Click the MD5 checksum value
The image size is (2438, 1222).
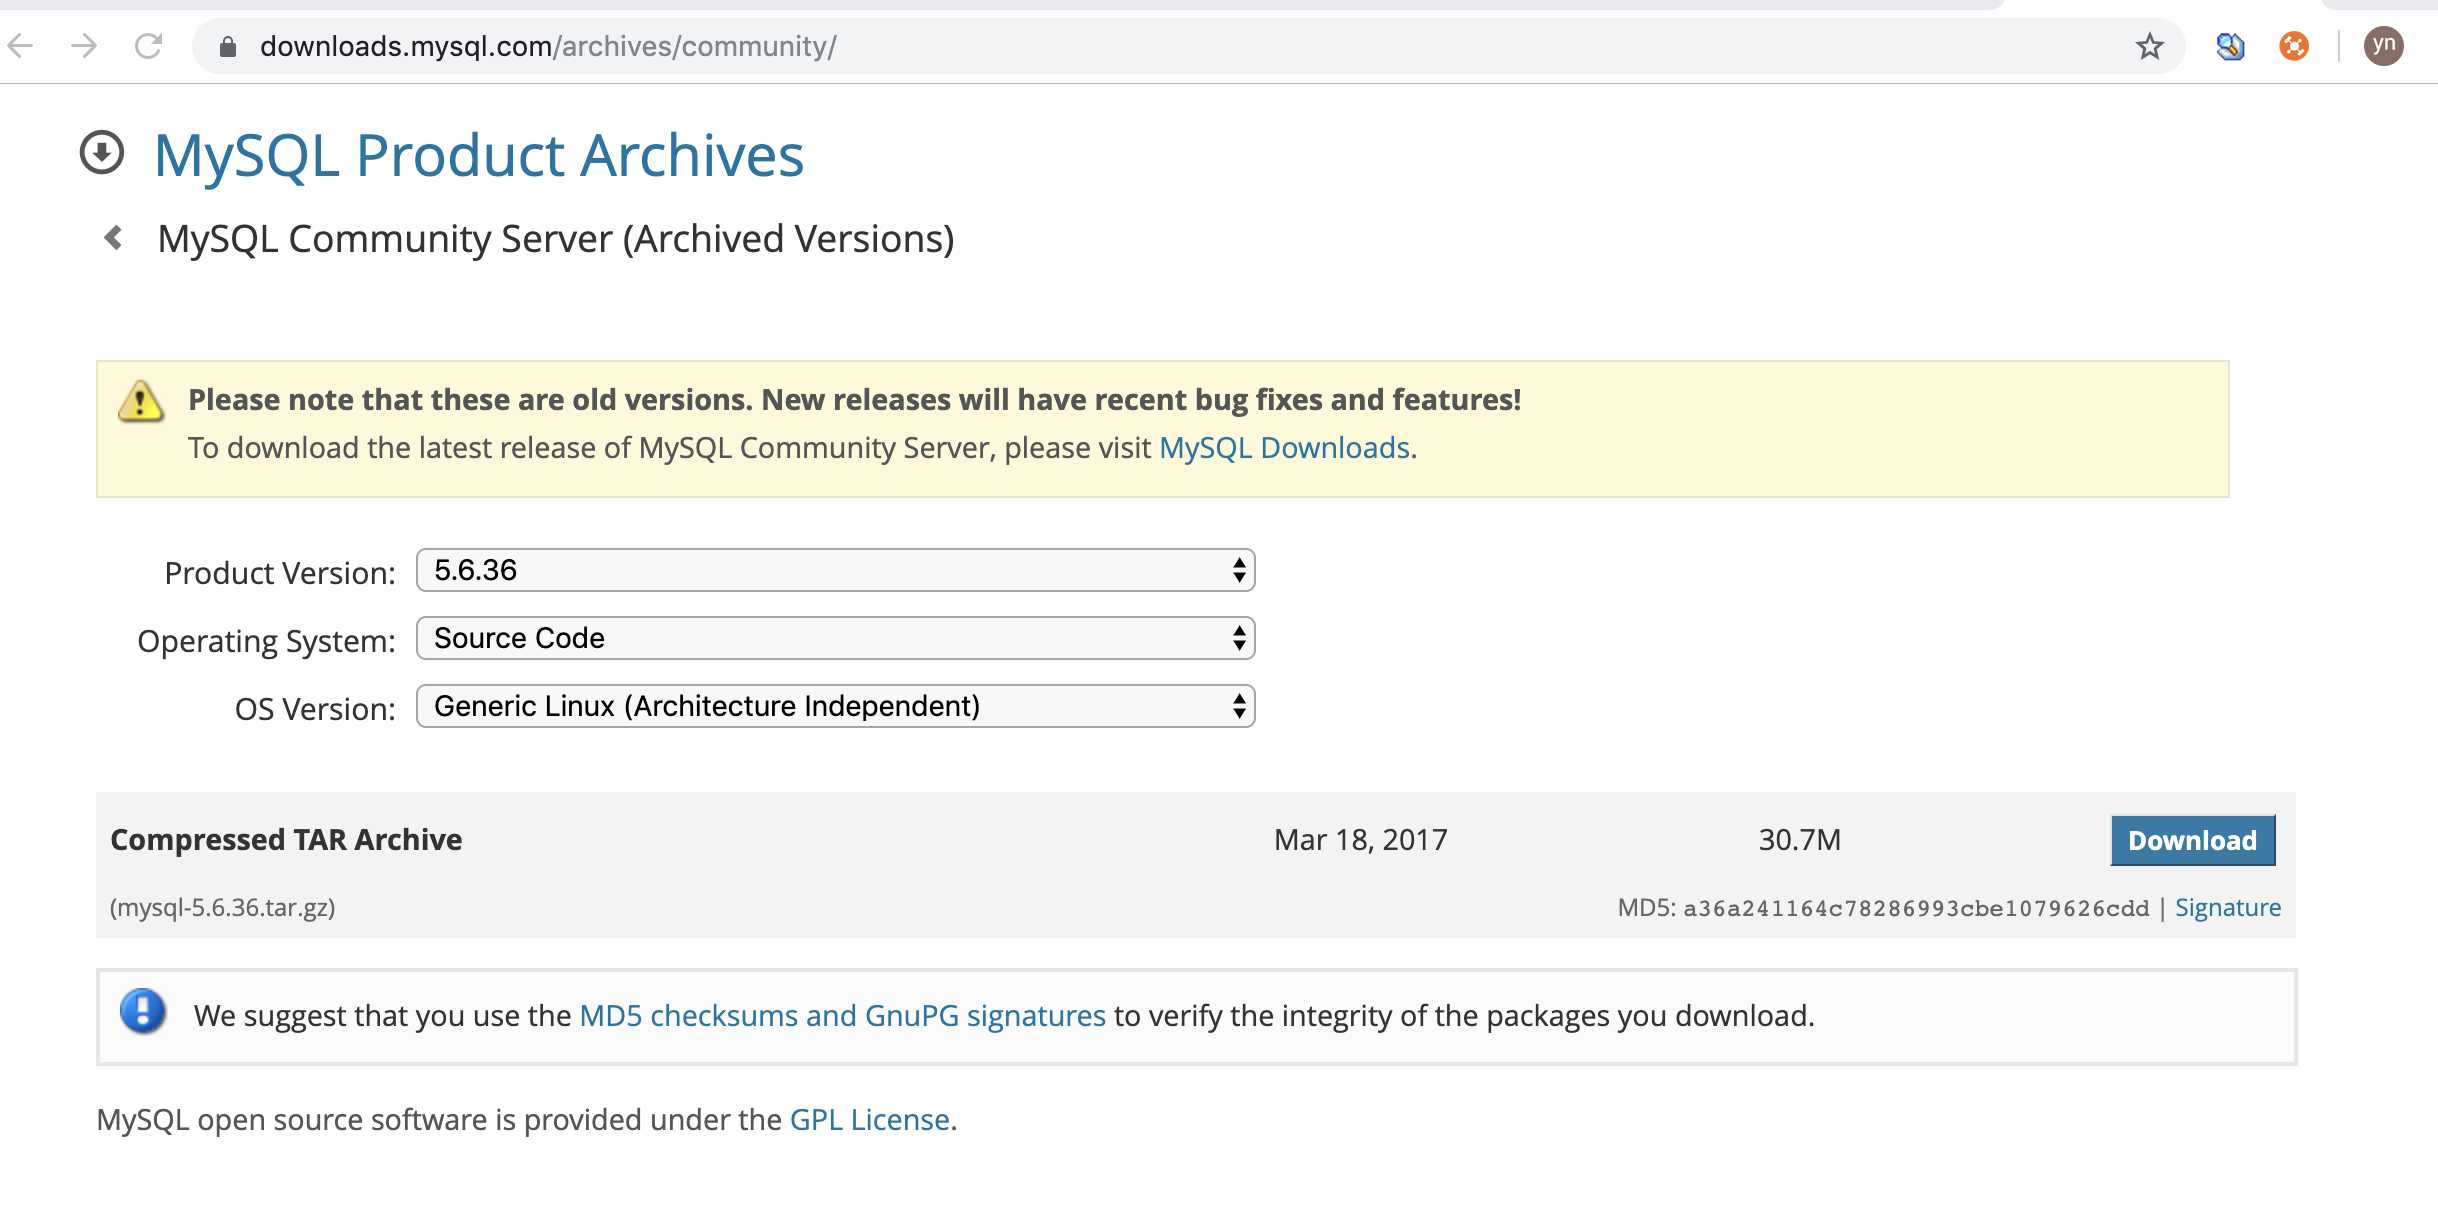(x=1916, y=908)
